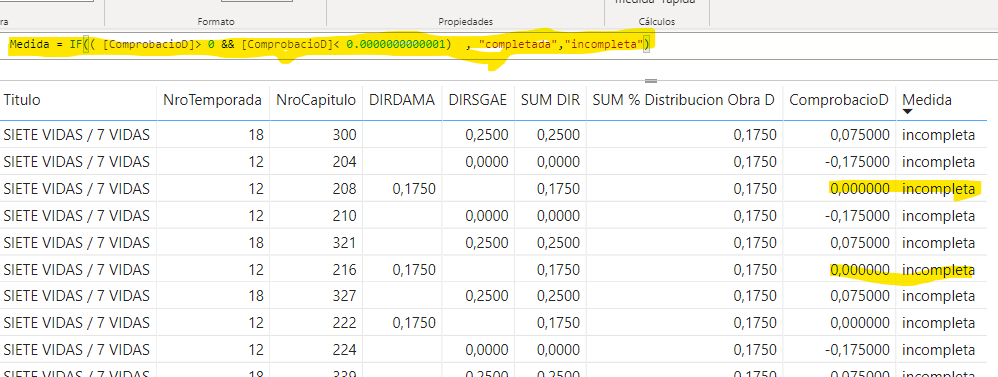This screenshot has width=998, height=377.
Task: Click DIRSGAE value 0,2500 in row 300
Action: point(486,135)
